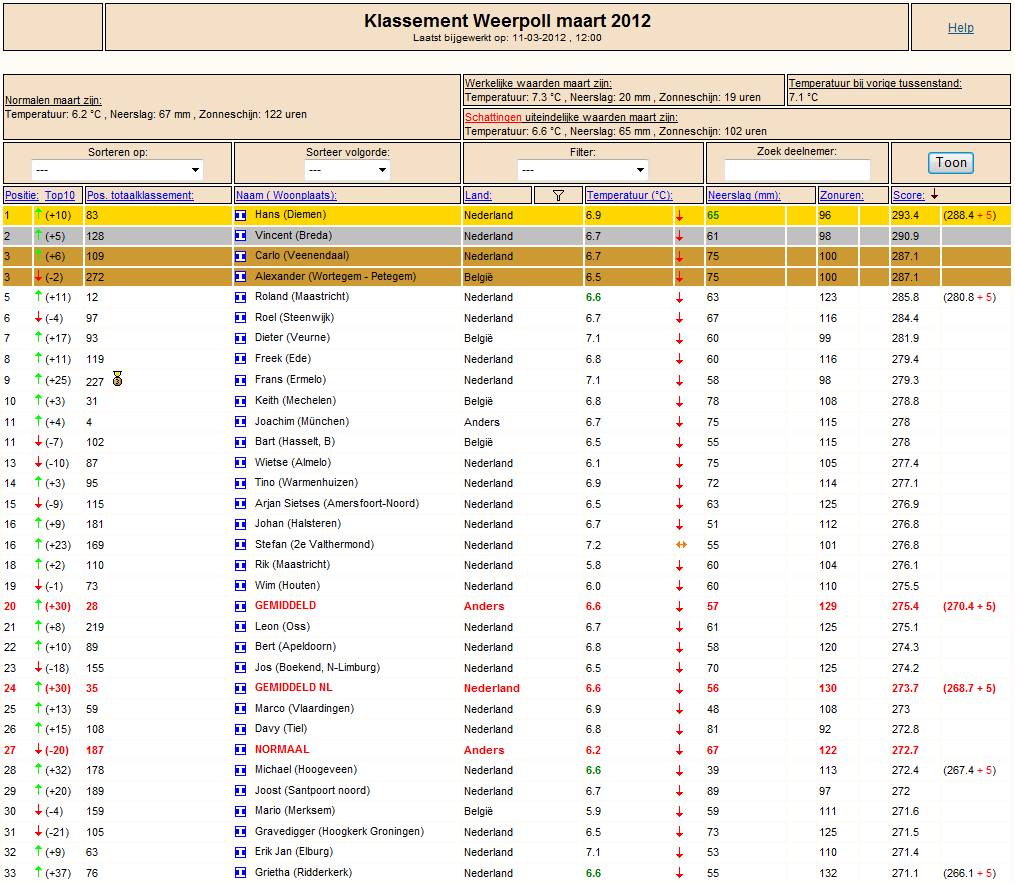The height and width of the screenshot is (883, 1015).
Task: Open the Sorteren op dropdown
Action: [117, 170]
